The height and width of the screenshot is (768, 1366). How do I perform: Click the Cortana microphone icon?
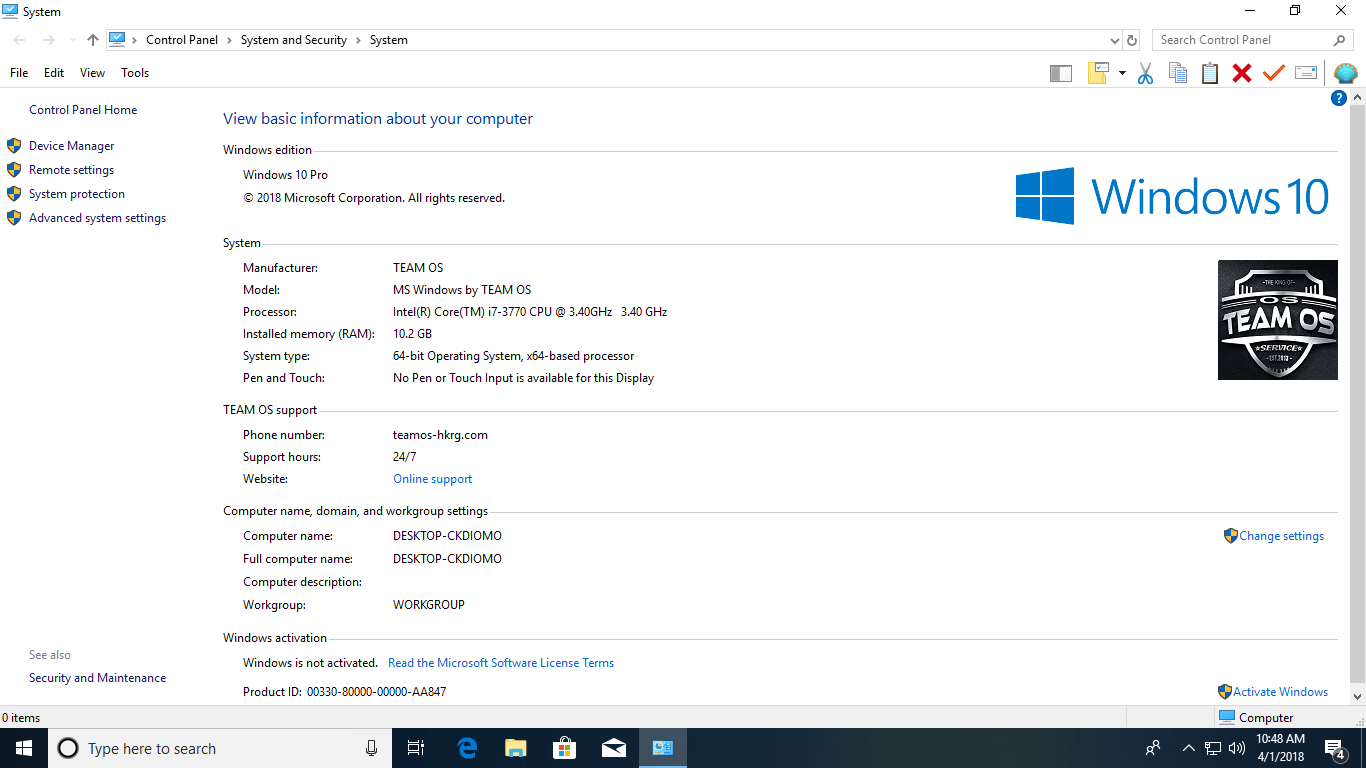371,748
